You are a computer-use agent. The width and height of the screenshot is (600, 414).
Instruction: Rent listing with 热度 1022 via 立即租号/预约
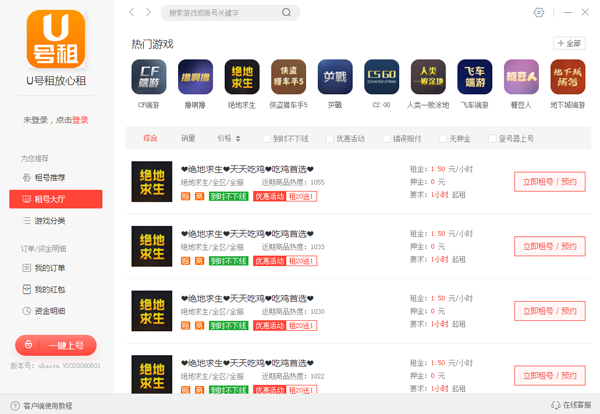(550, 376)
